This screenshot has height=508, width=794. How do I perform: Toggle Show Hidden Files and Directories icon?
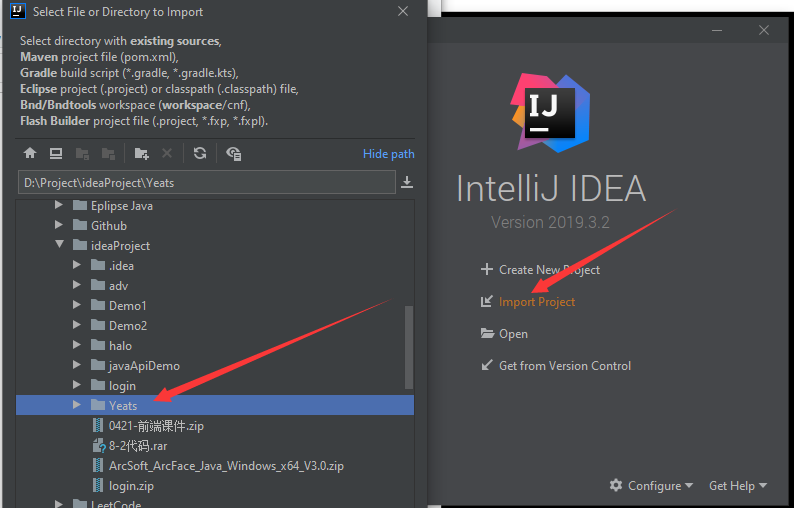tap(233, 153)
